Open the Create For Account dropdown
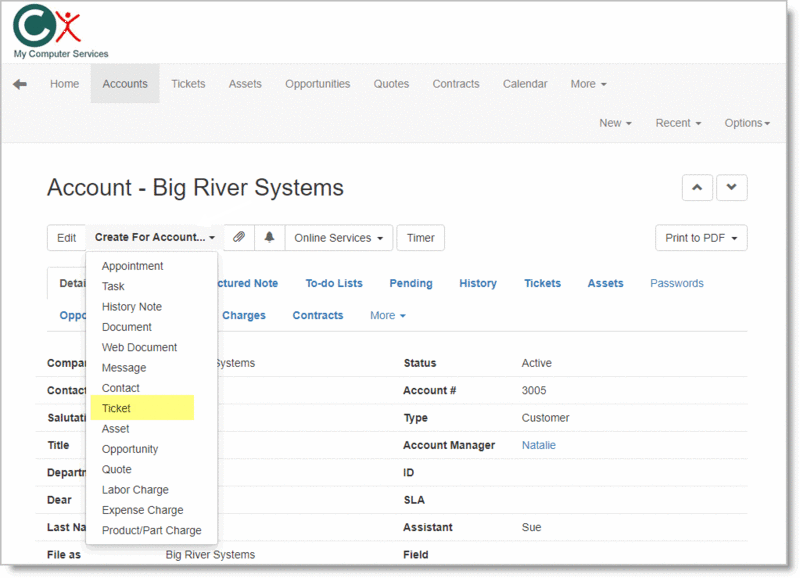 (152, 237)
